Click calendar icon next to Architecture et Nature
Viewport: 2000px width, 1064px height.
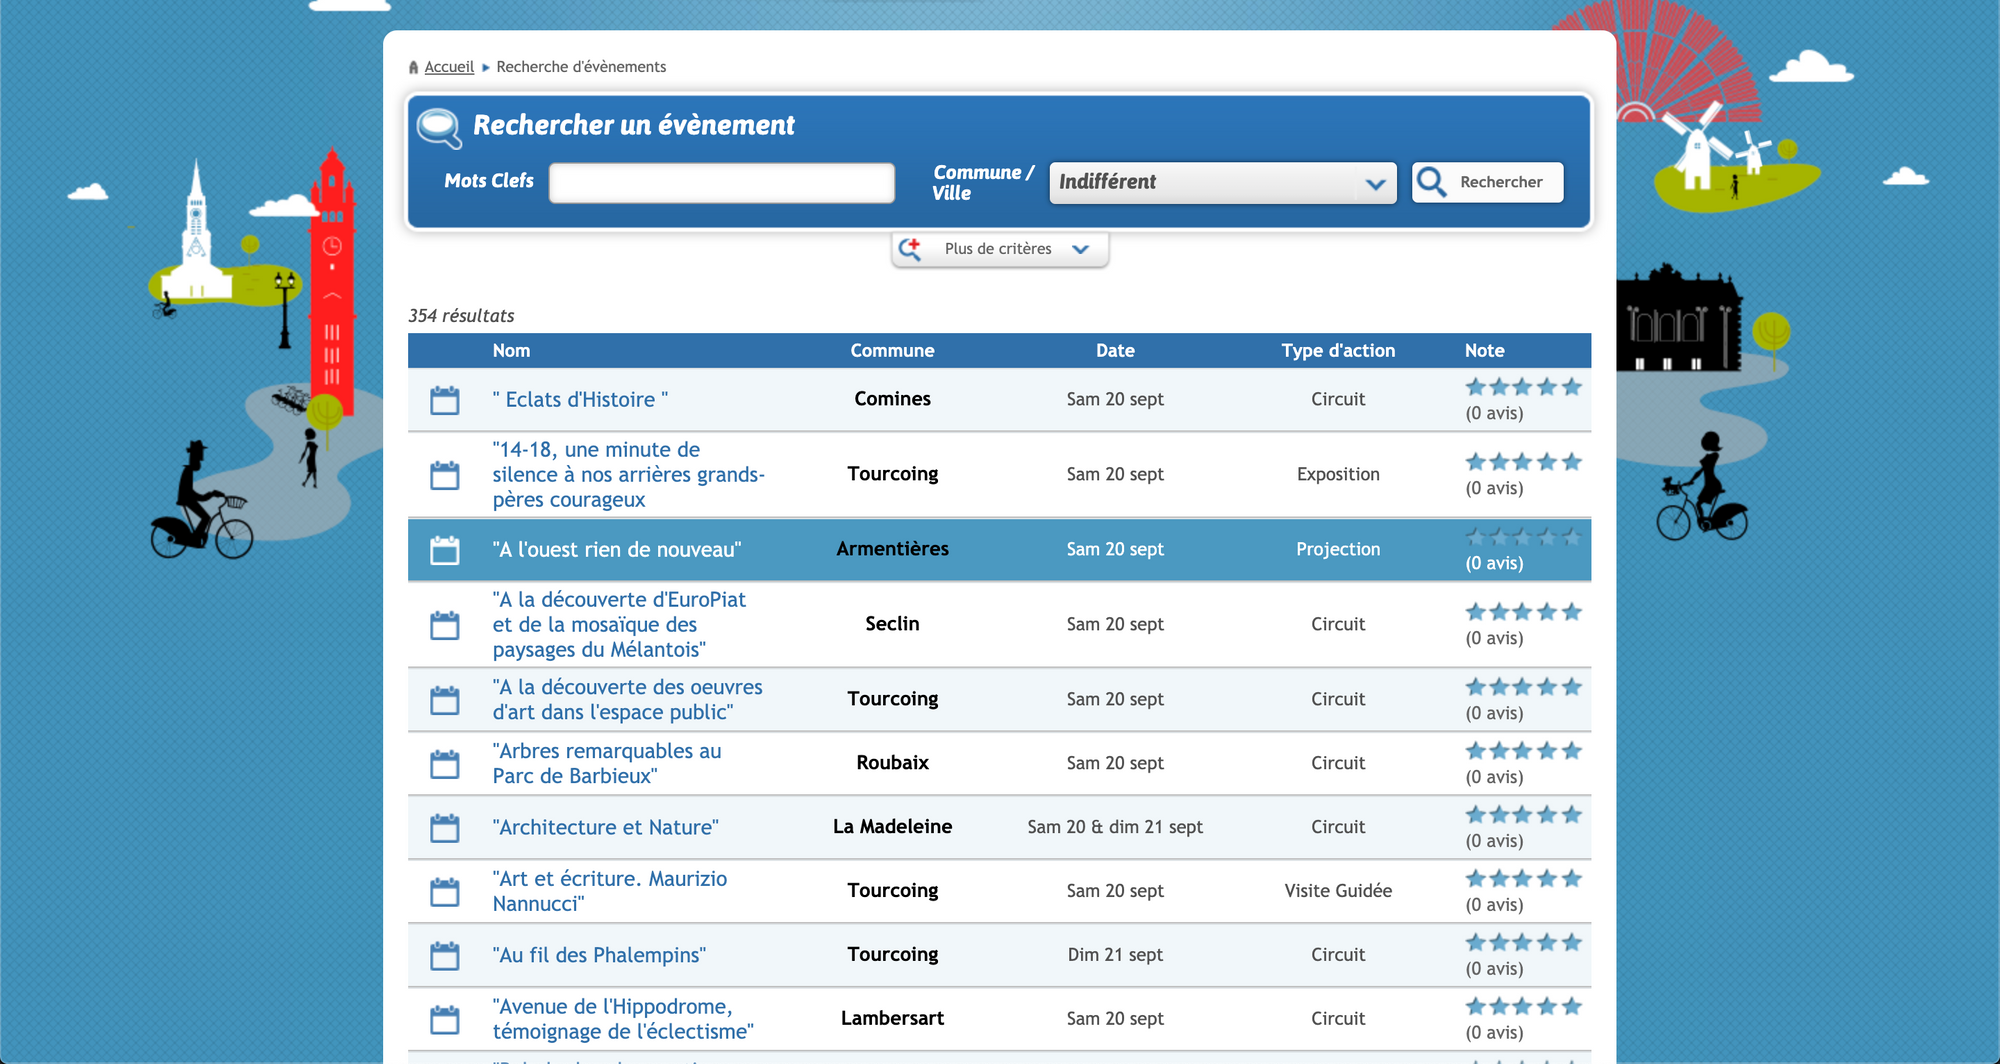point(444,828)
